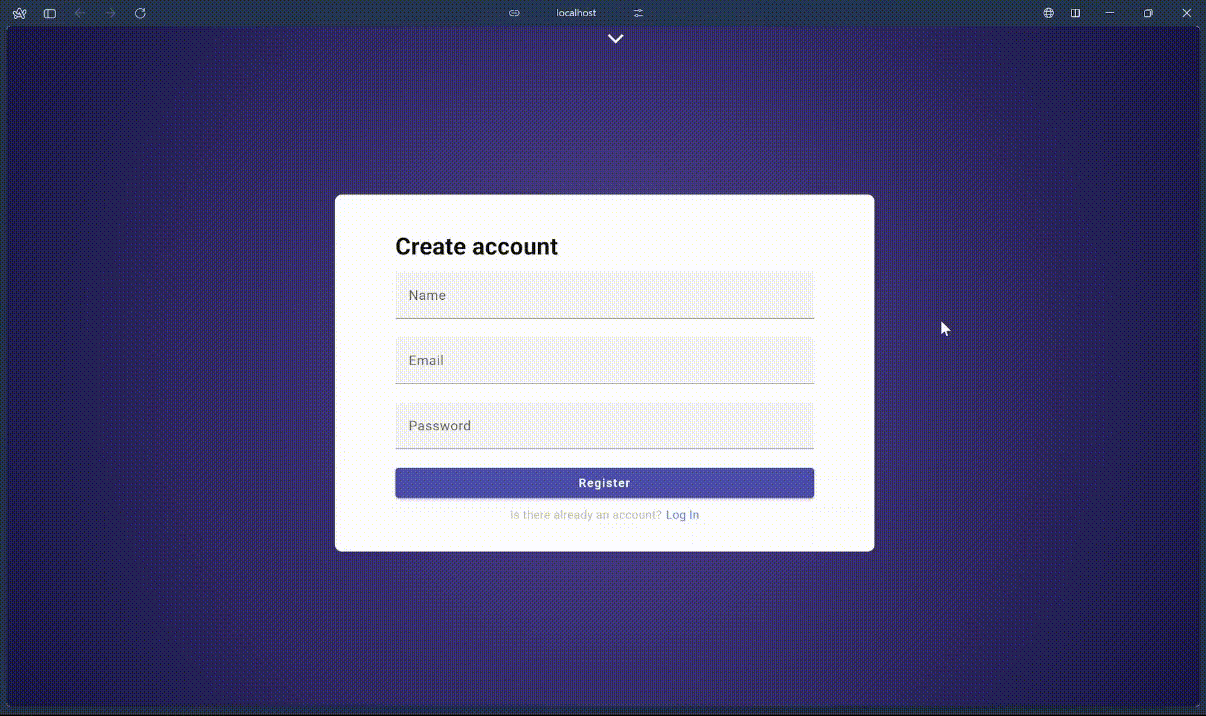1206x716 pixels.
Task: Open site settings sliders icon beside localhost
Action: tap(639, 13)
